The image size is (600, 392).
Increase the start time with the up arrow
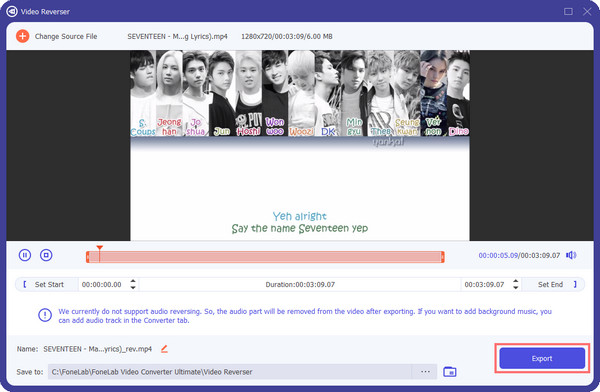point(133,281)
